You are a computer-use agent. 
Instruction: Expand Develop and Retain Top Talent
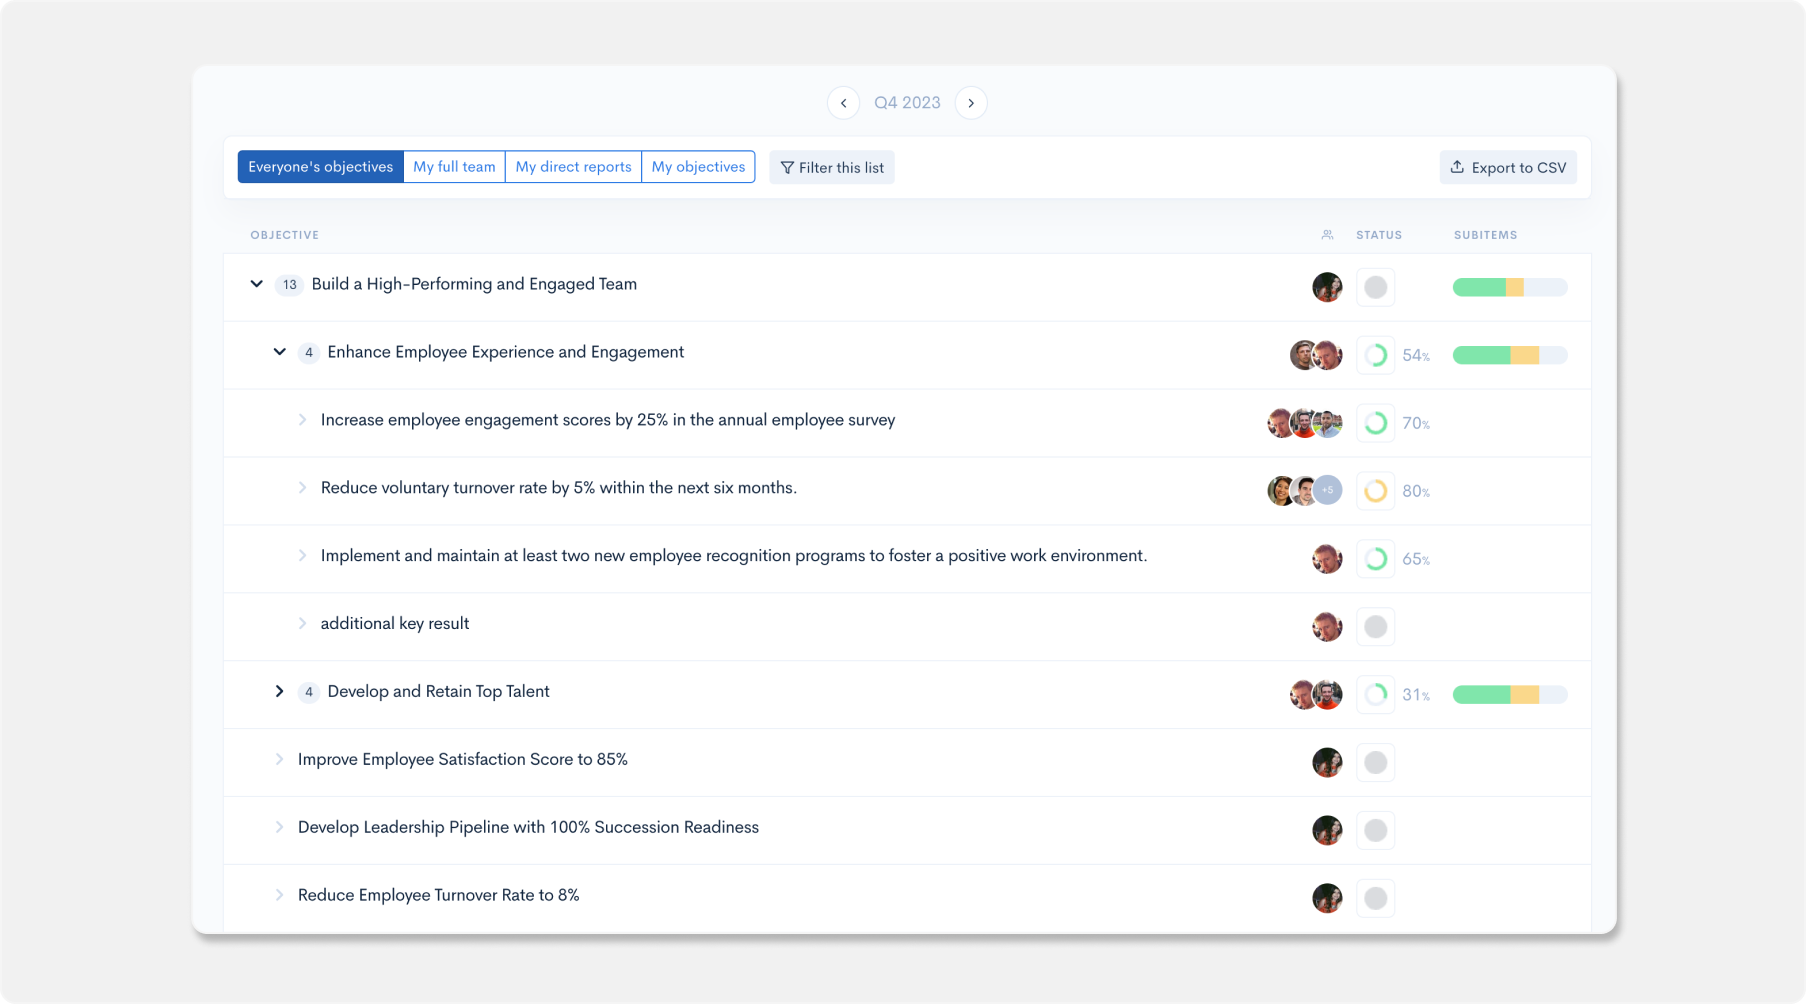(280, 691)
